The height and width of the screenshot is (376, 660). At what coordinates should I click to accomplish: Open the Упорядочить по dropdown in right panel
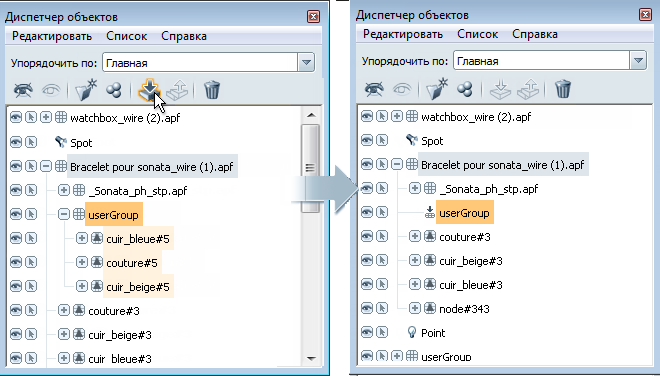pyautogui.click(x=638, y=61)
